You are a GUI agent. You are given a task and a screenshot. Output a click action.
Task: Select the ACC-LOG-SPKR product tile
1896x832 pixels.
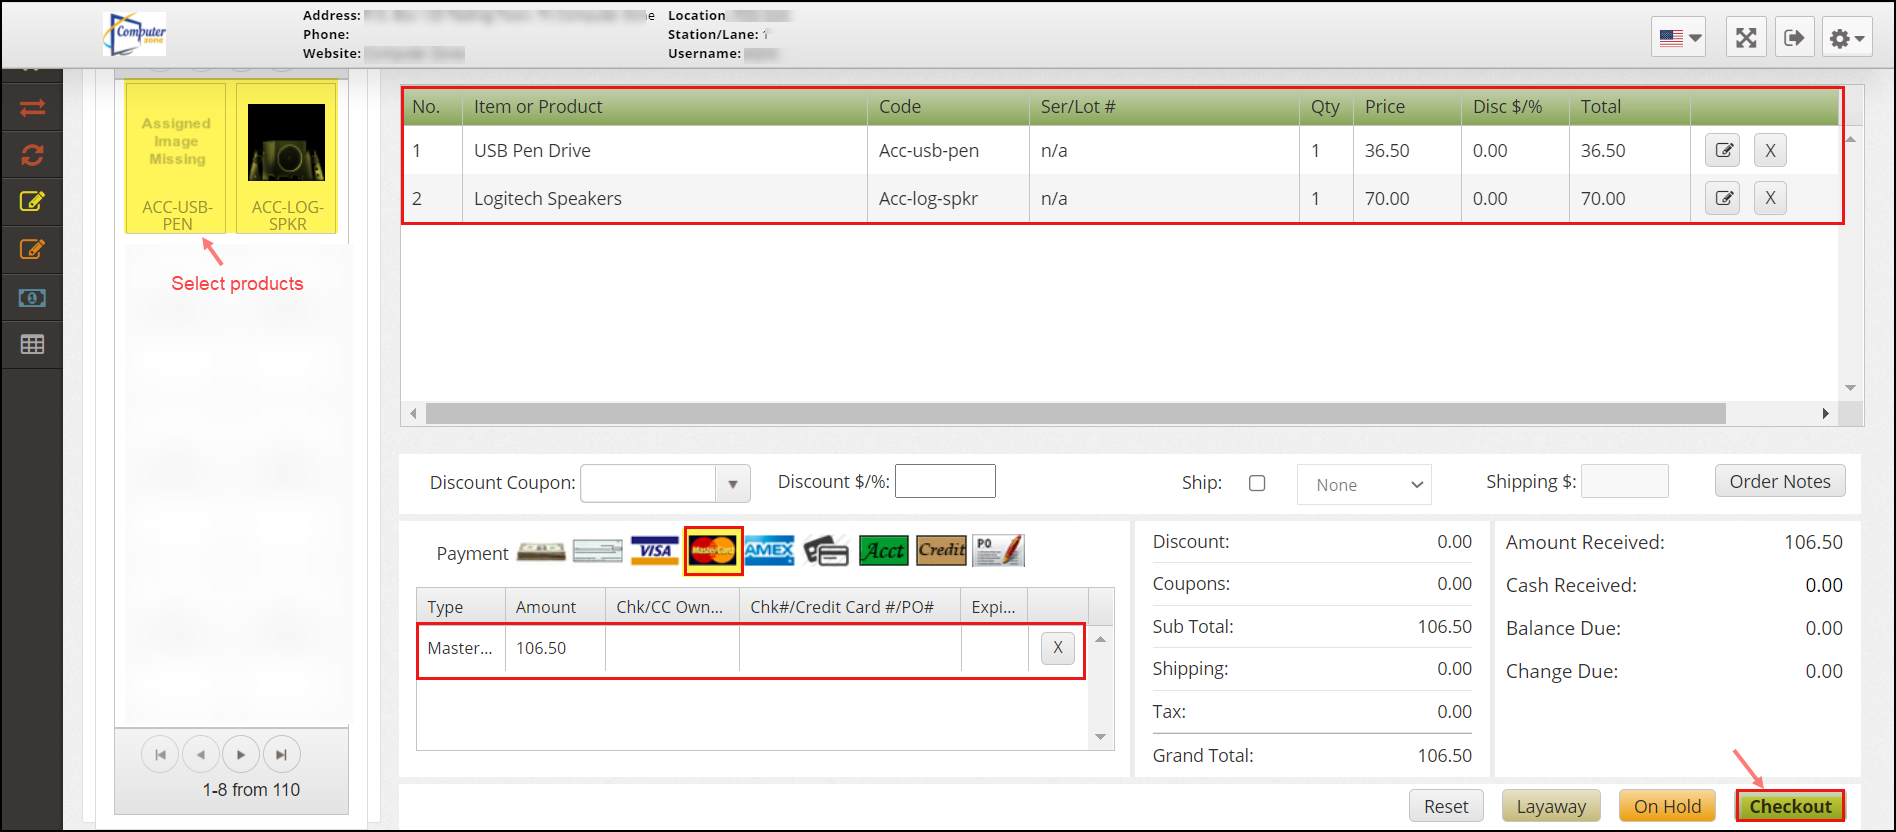click(287, 158)
